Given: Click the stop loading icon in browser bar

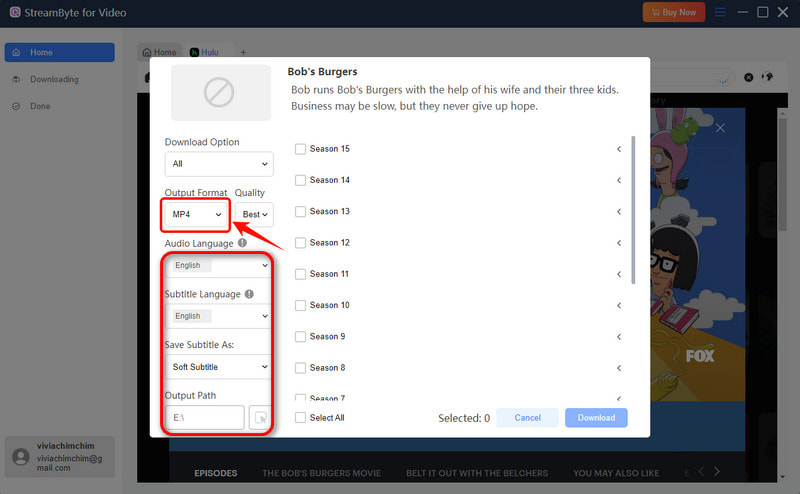Looking at the screenshot, I should 748,78.
